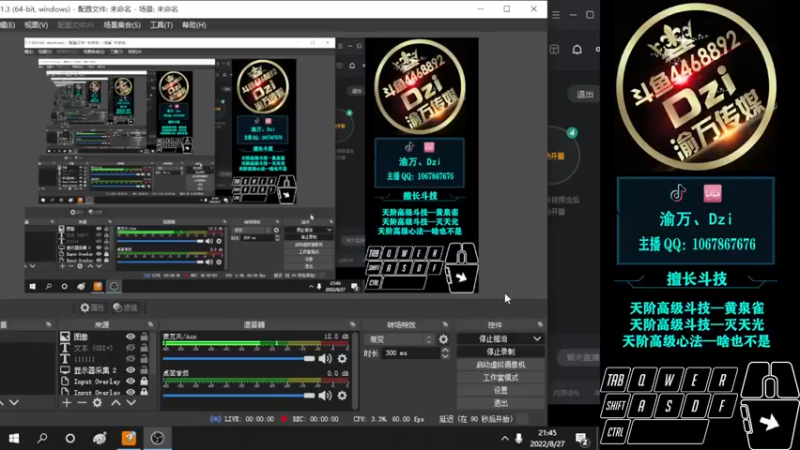Image resolution: width=800 pixels, height=450 pixels.
Task: Open source properties gear in sources toolbar
Action: coord(97,403)
